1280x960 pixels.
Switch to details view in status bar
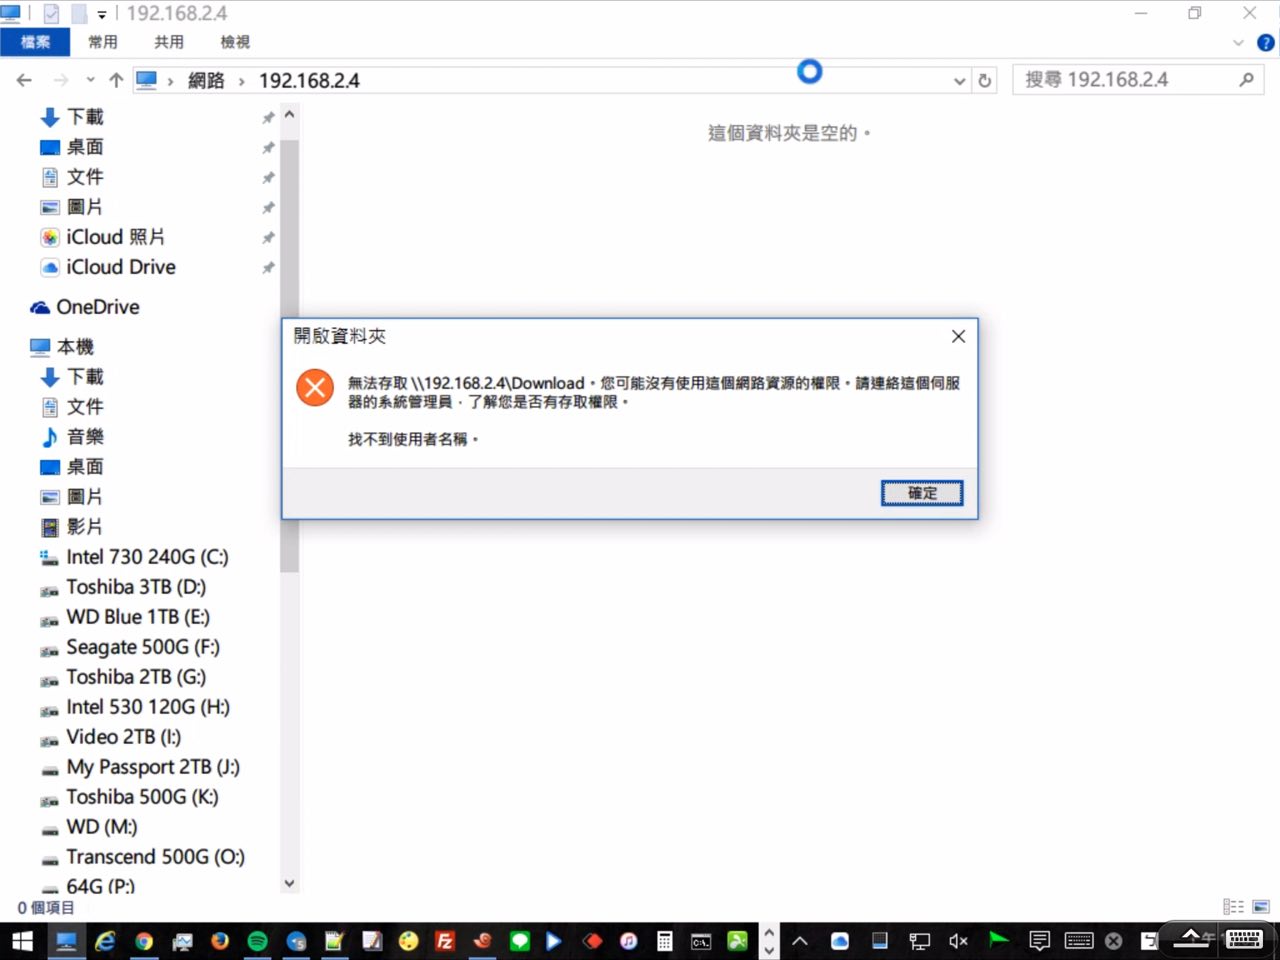[1234, 907]
